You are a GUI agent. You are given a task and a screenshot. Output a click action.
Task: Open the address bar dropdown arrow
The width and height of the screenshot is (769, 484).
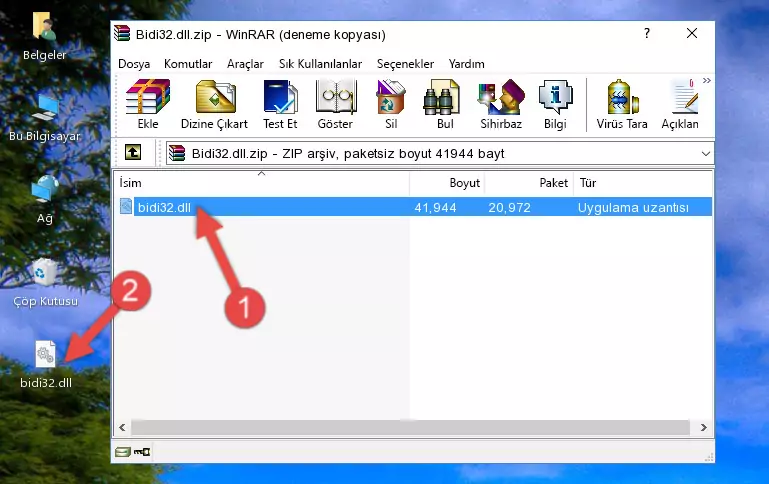click(x=706, y=153)
